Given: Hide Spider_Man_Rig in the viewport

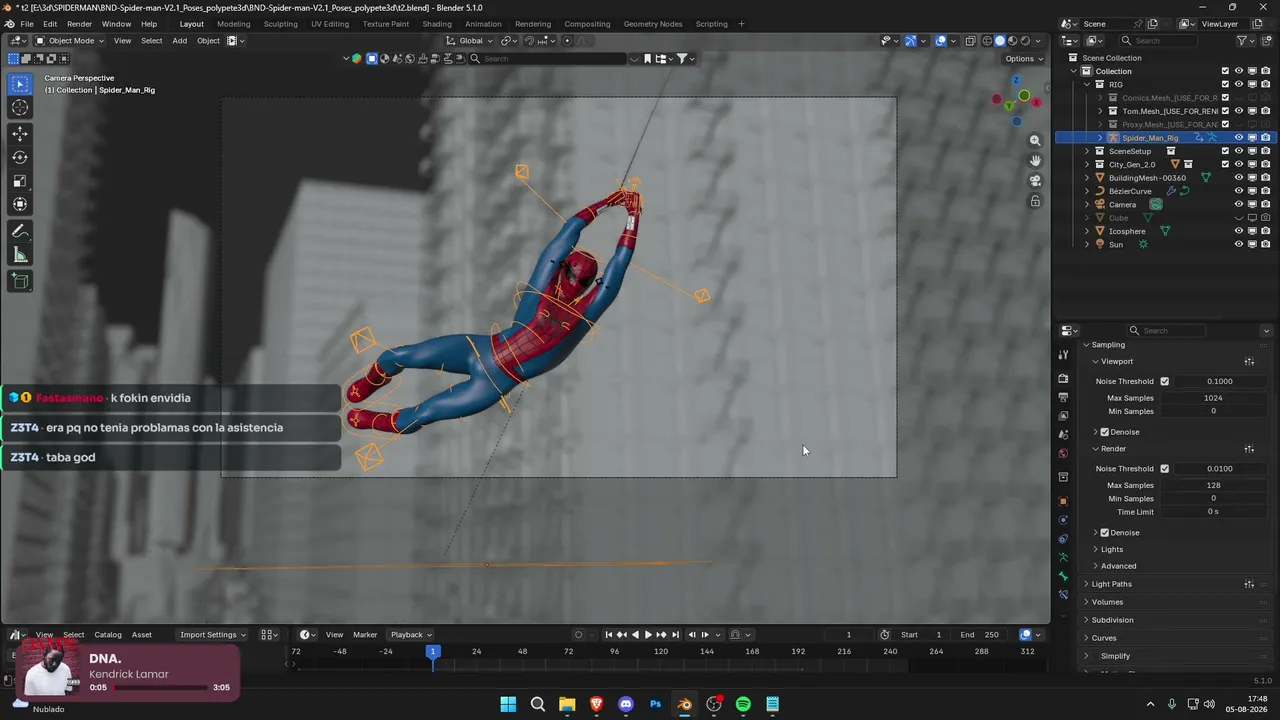Looking at the screenshot, I should tap(1238, 138).
